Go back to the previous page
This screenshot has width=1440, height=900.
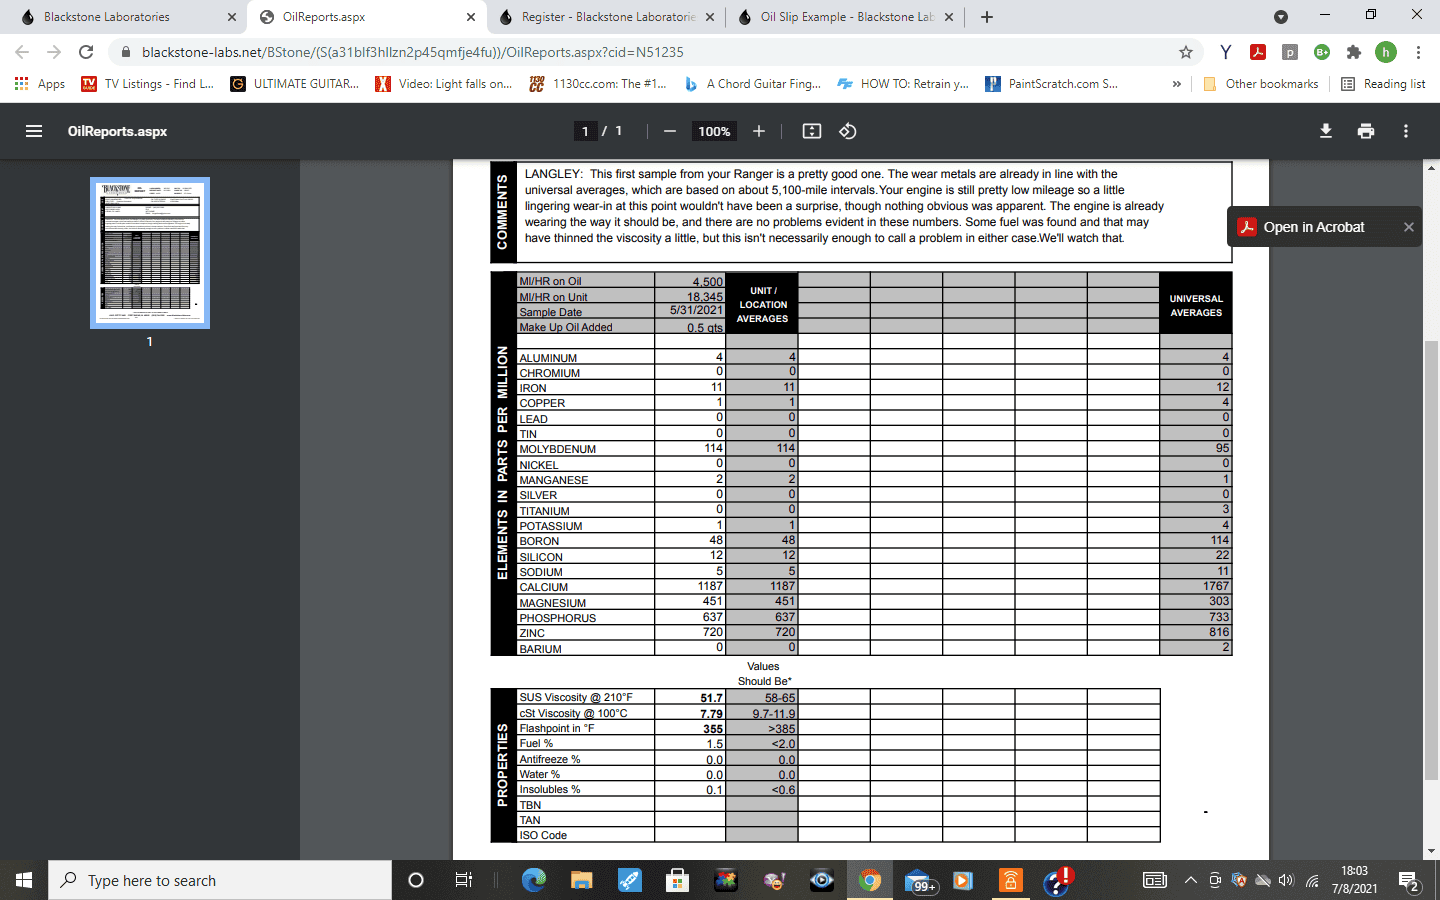[x=22, y=52]
